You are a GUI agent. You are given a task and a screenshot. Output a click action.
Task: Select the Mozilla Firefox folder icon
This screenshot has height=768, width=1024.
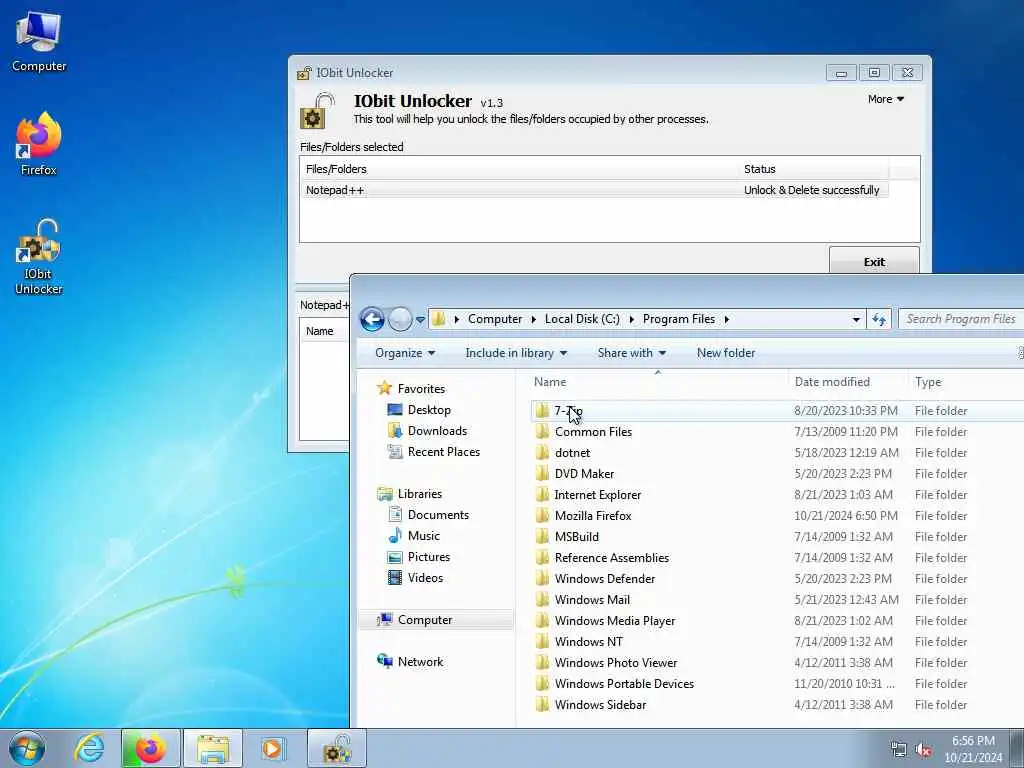coord(542,515)
